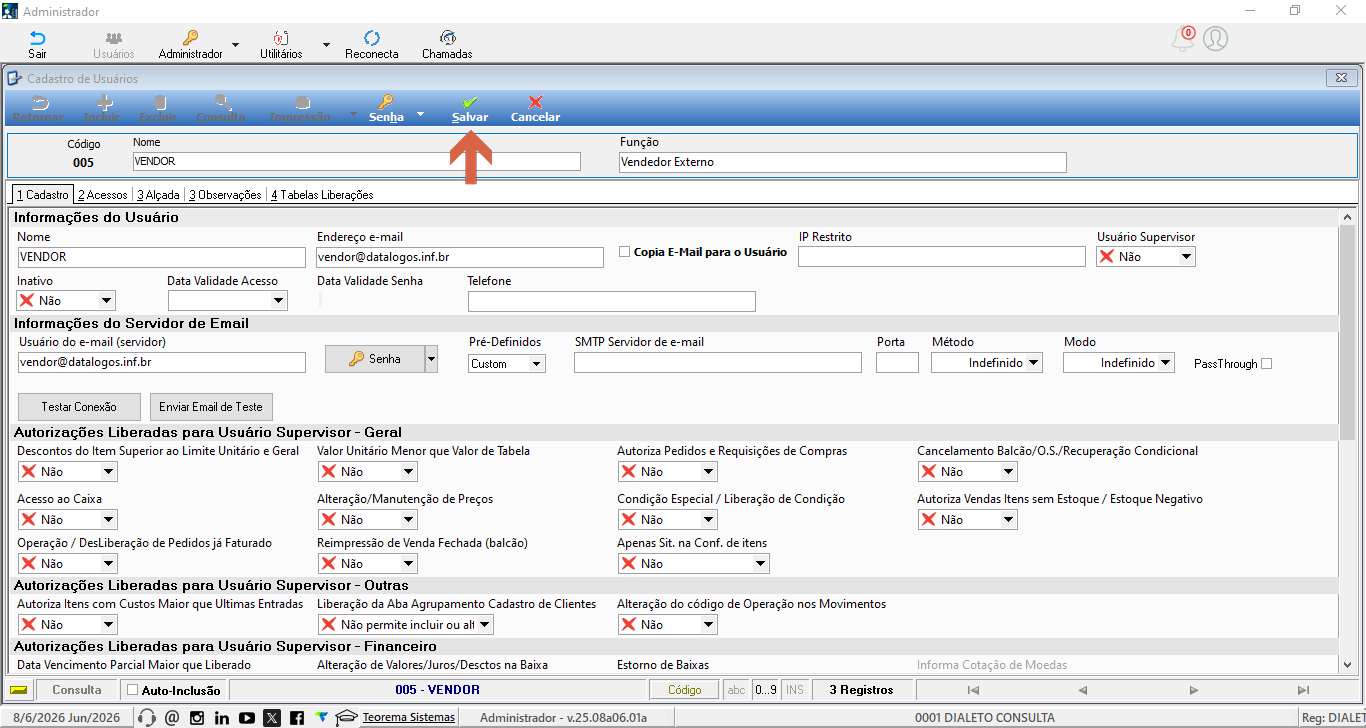This screenshot has height=728, width=1366.
Task: Click the Enviar Email de Teste button
Action: click(x=211, y=407)
